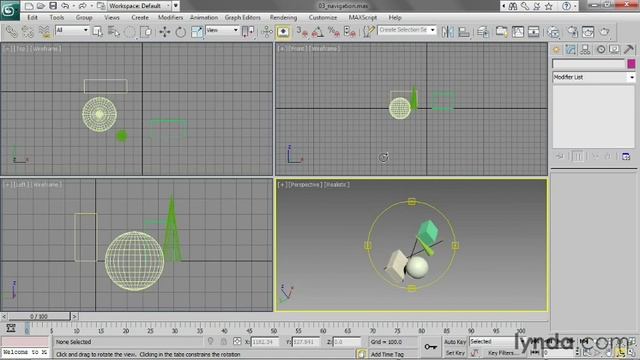Screen dimensions: 640x360
Task: Open the Workspace Default dropdown
Action: point(139,6)
